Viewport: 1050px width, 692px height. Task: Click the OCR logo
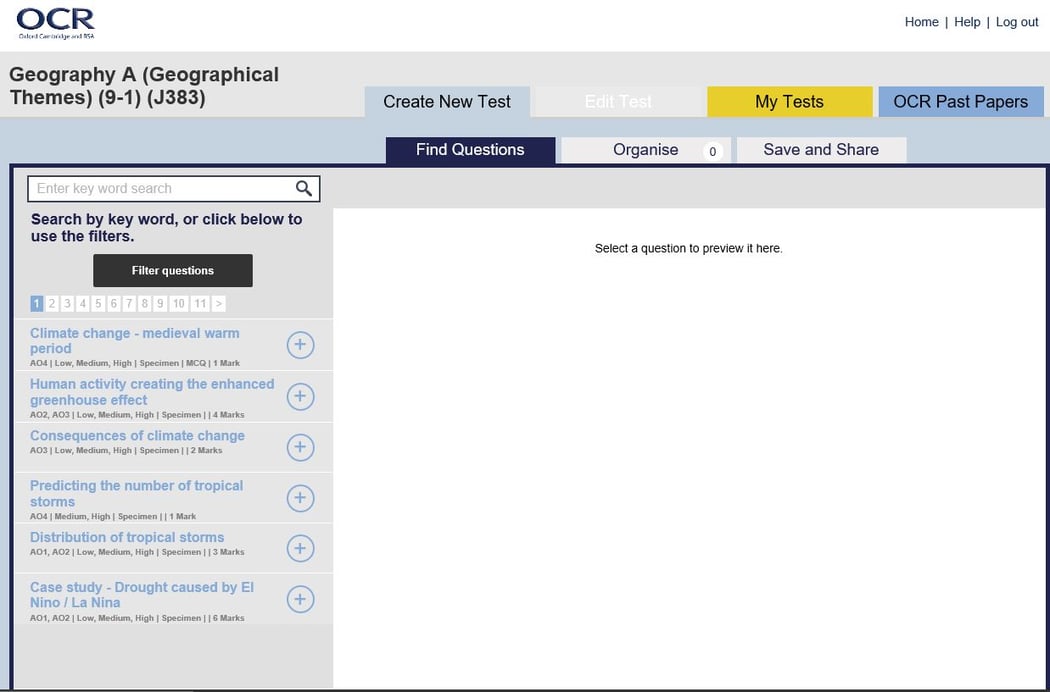click(x=55, y=22)
